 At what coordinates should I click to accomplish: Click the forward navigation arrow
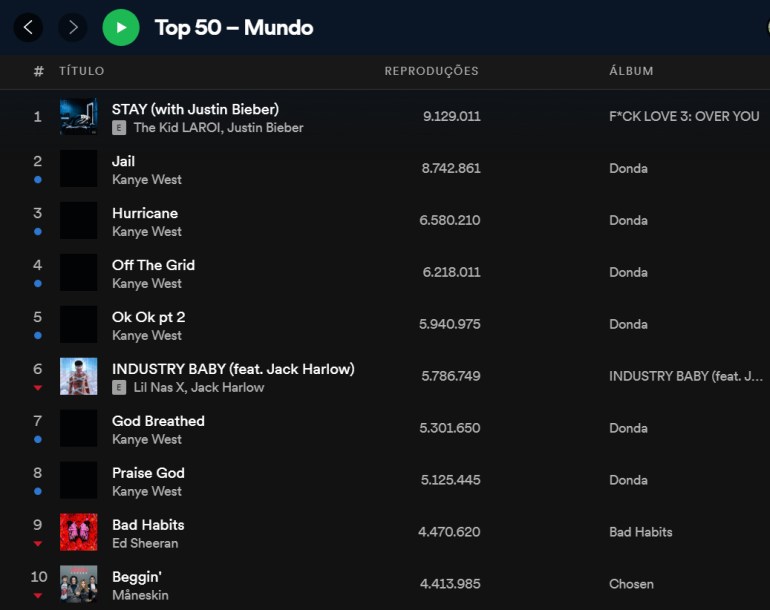[x=72, y=27]
